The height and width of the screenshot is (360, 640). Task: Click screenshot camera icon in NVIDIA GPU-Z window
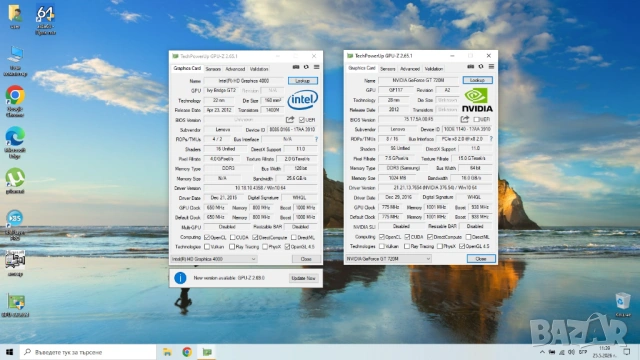(x=471, y=67)
